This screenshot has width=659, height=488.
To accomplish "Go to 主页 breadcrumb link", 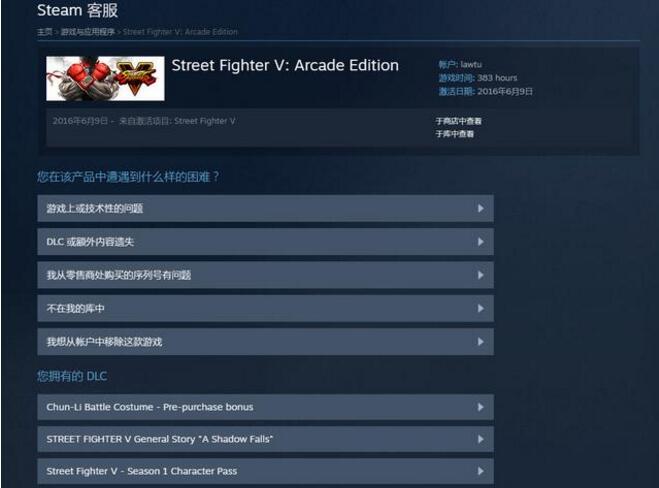I will 45,32.
